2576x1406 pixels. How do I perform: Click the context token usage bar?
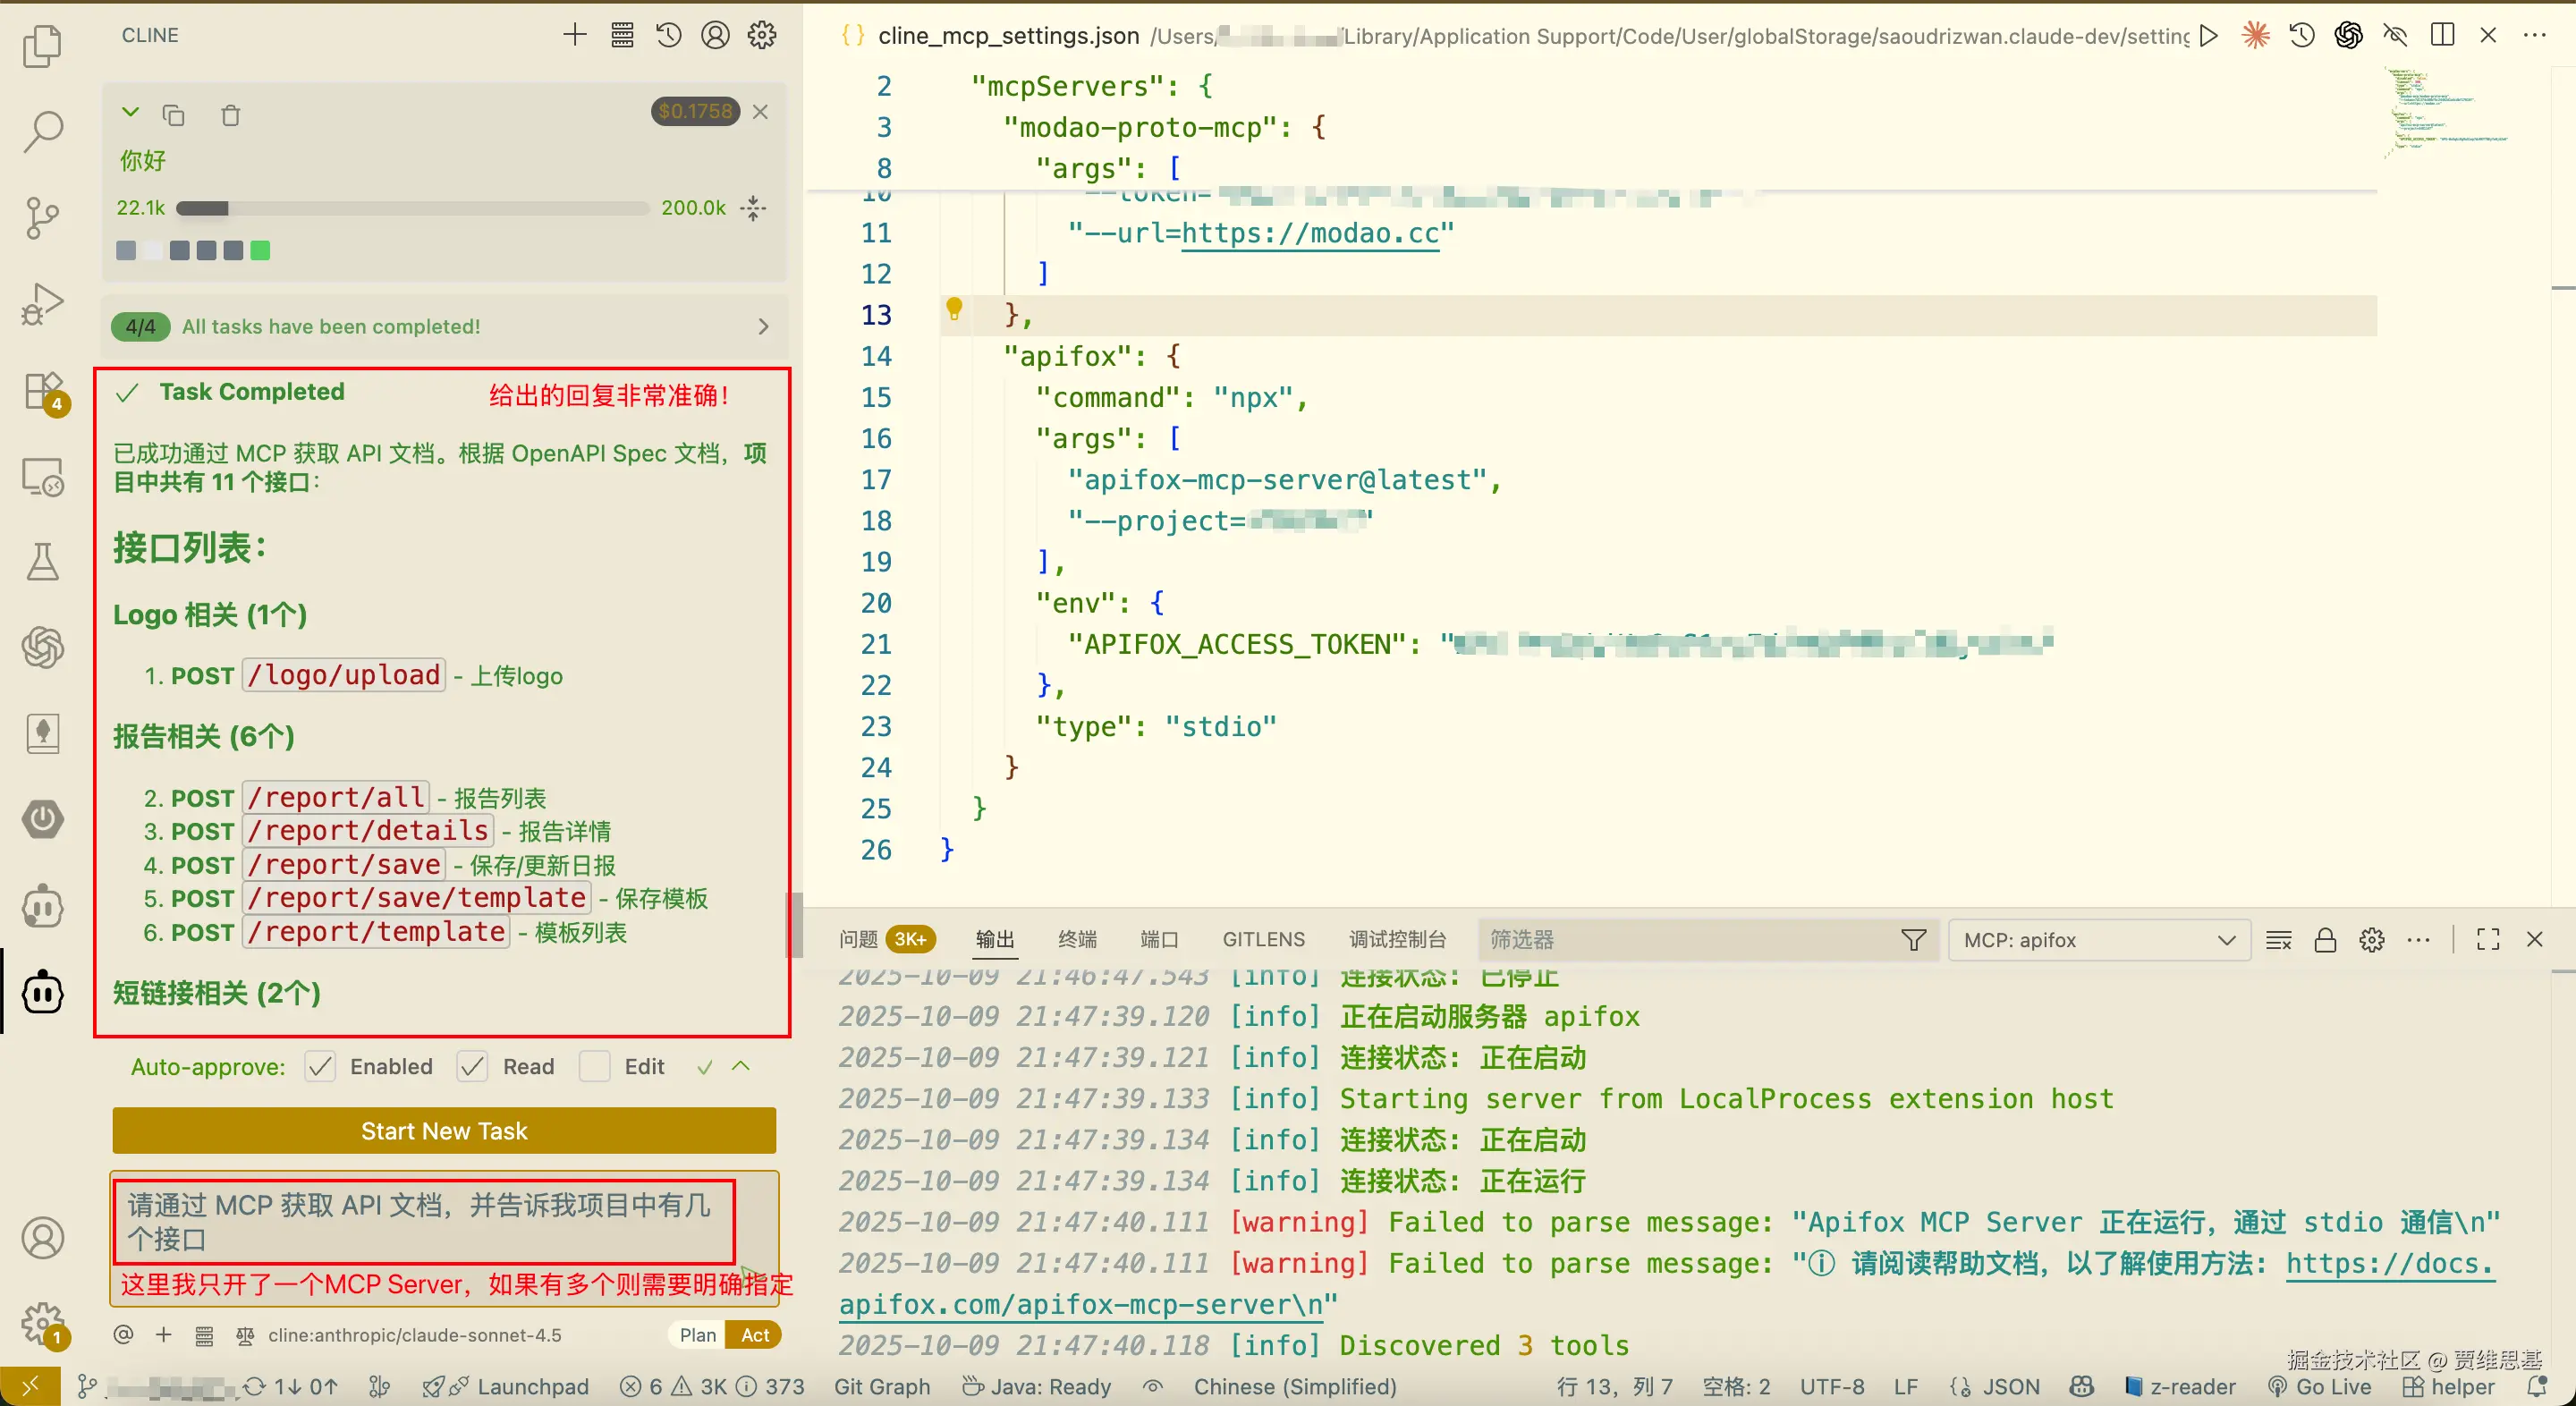pyautogui.click(x=412, y=209)
